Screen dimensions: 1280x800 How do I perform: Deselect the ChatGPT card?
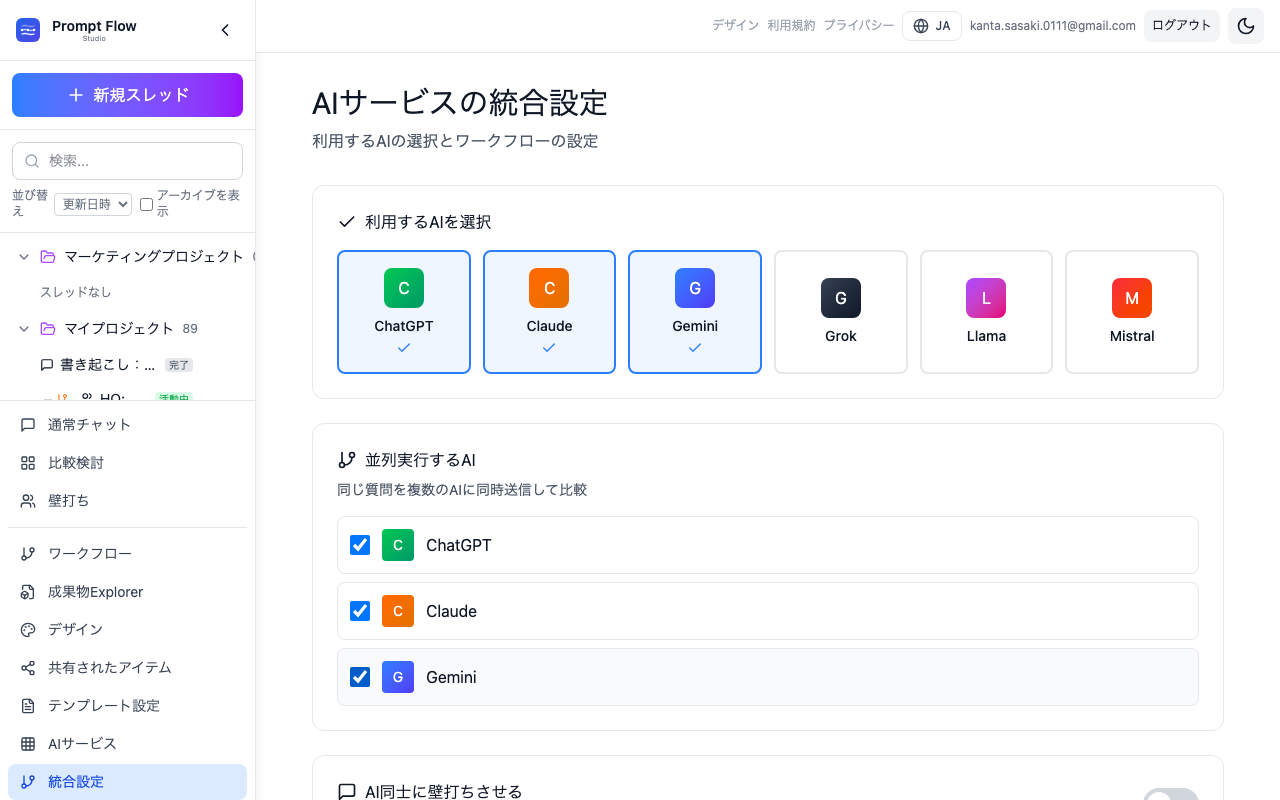click(x=404, y=312)
